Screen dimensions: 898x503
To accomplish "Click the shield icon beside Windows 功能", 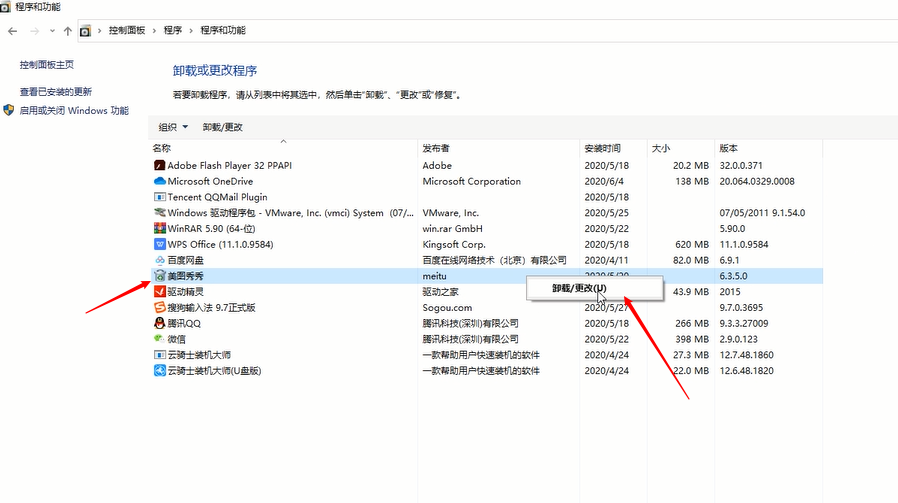I will pos(9,110).
